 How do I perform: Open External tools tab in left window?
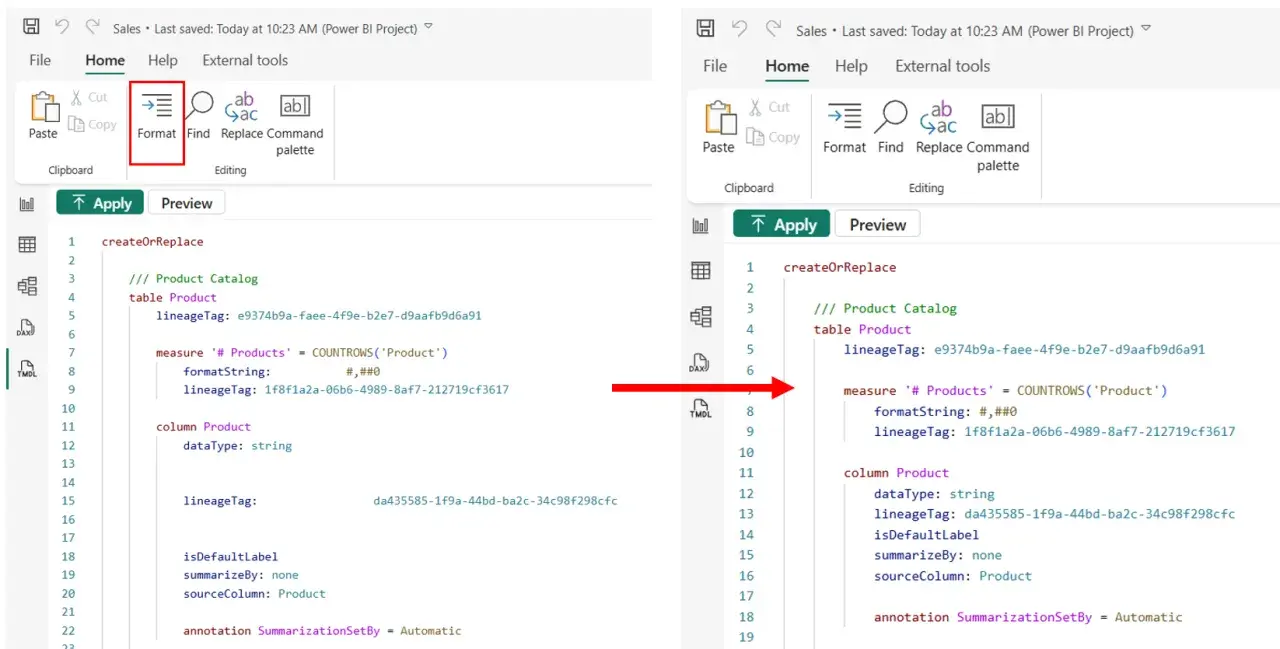click(x=245, y=60)
